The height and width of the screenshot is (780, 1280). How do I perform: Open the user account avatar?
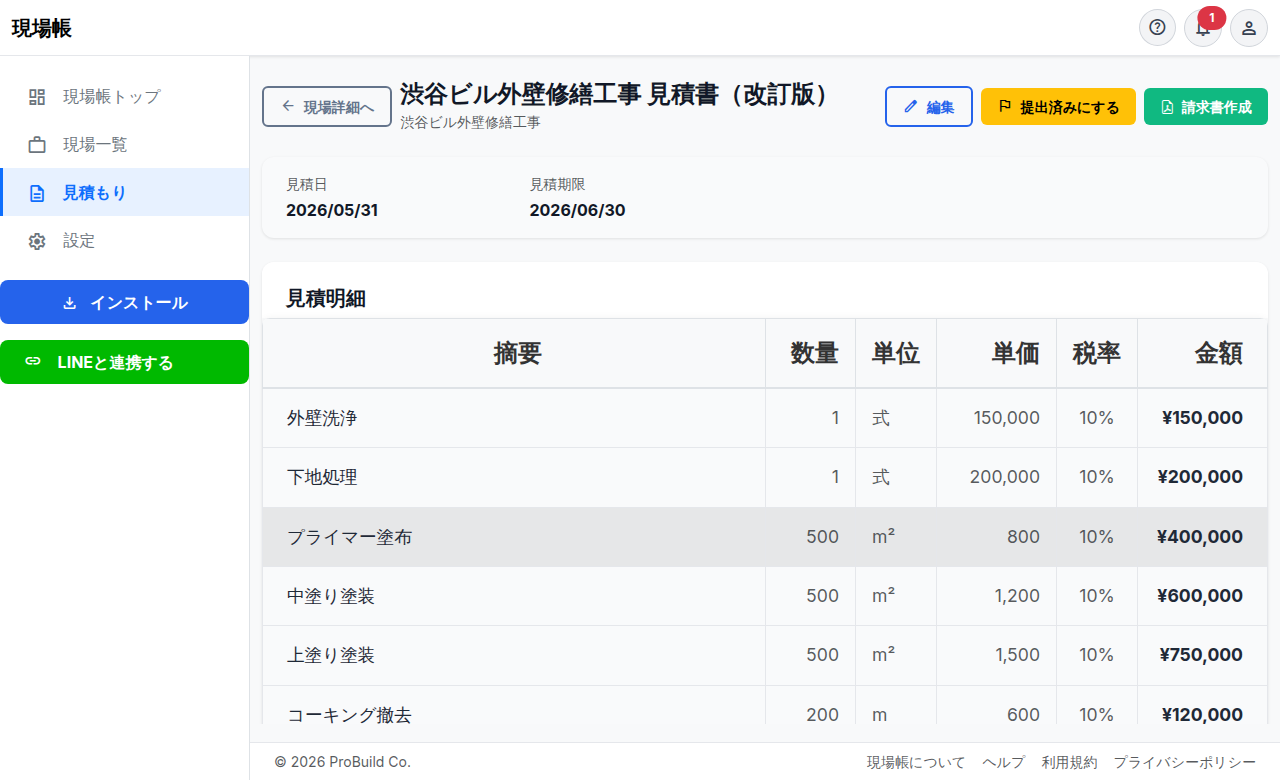pyautogui.click(x=1249, y=27)
